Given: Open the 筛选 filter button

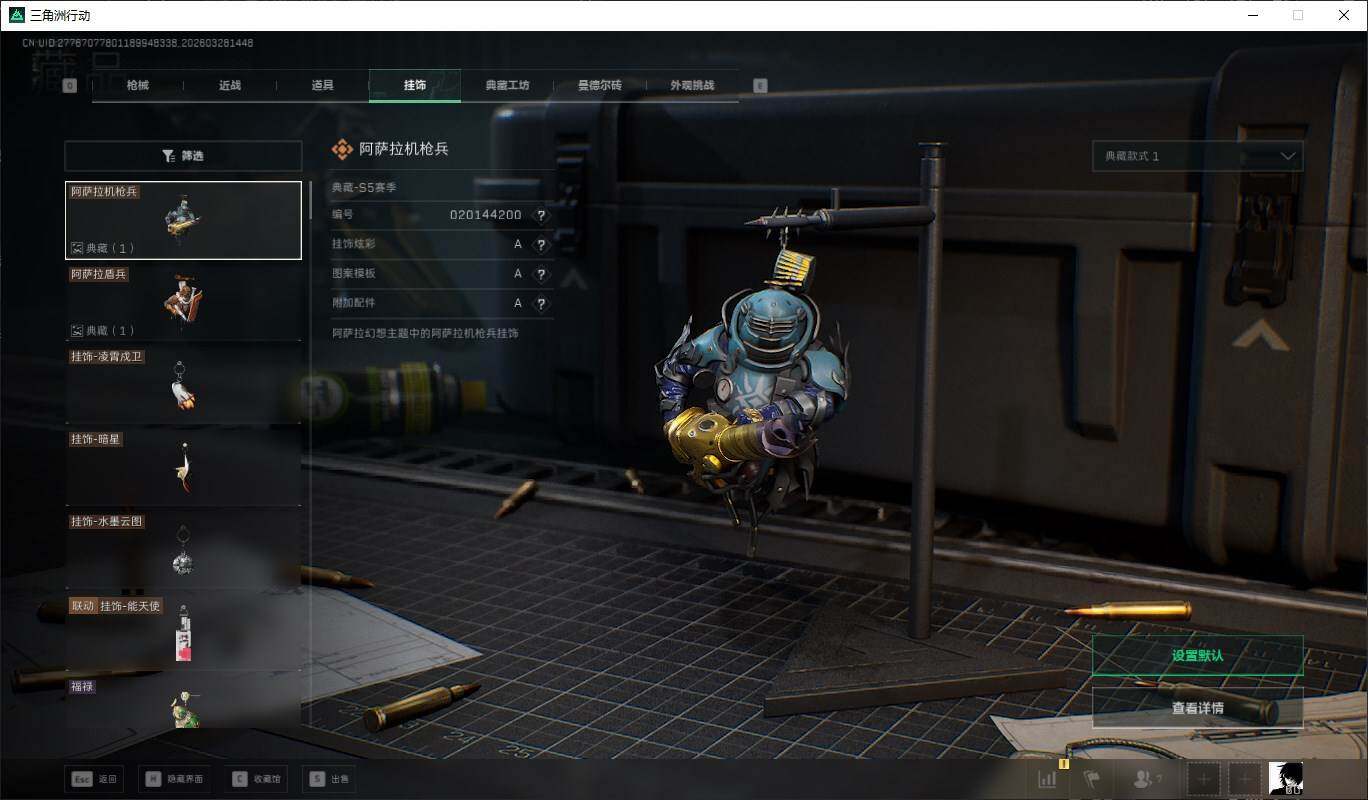Looking at the screenshot, I should [183, 156].
